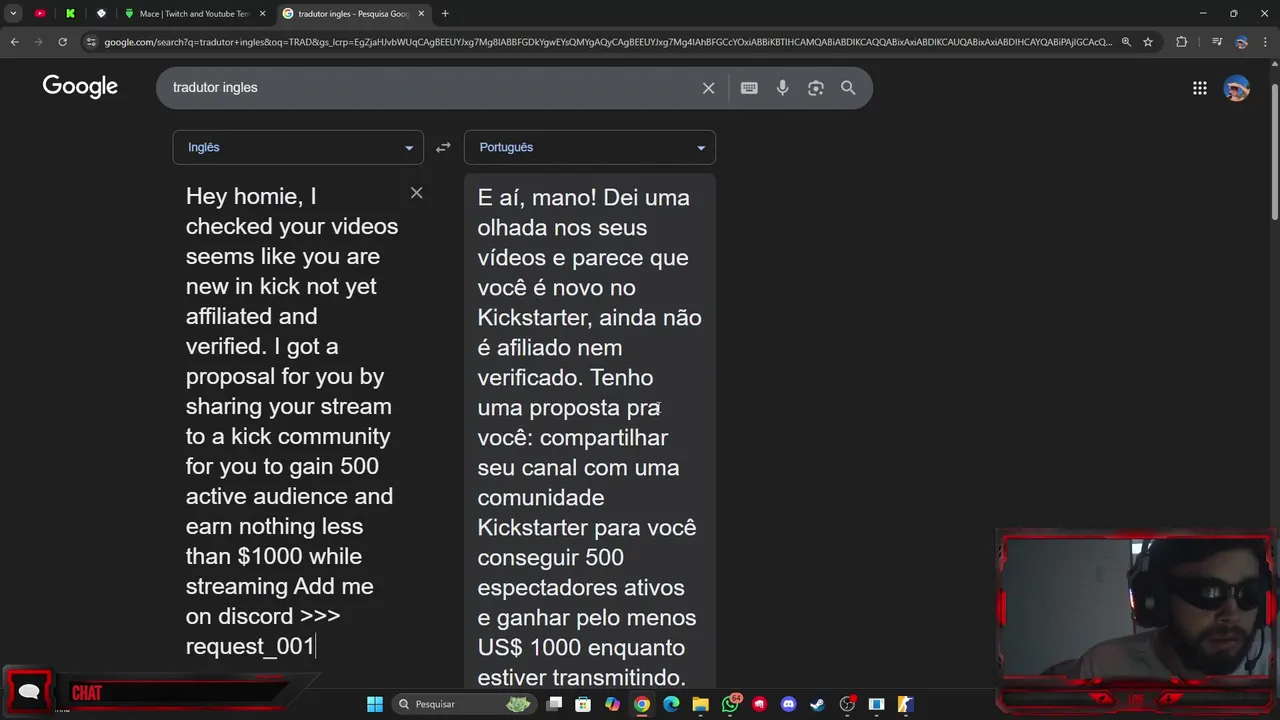Open the Chrome three-dot menu
The height and width of the screenshot is (720, 1280).
tap(1266, 42)
